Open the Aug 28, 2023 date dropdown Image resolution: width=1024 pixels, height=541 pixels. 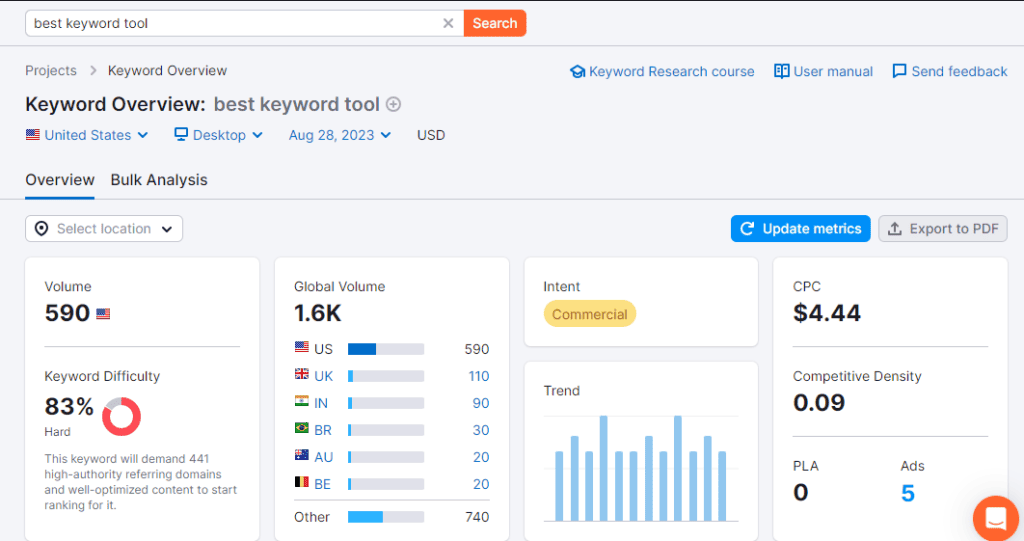click(x=340, y=135)
